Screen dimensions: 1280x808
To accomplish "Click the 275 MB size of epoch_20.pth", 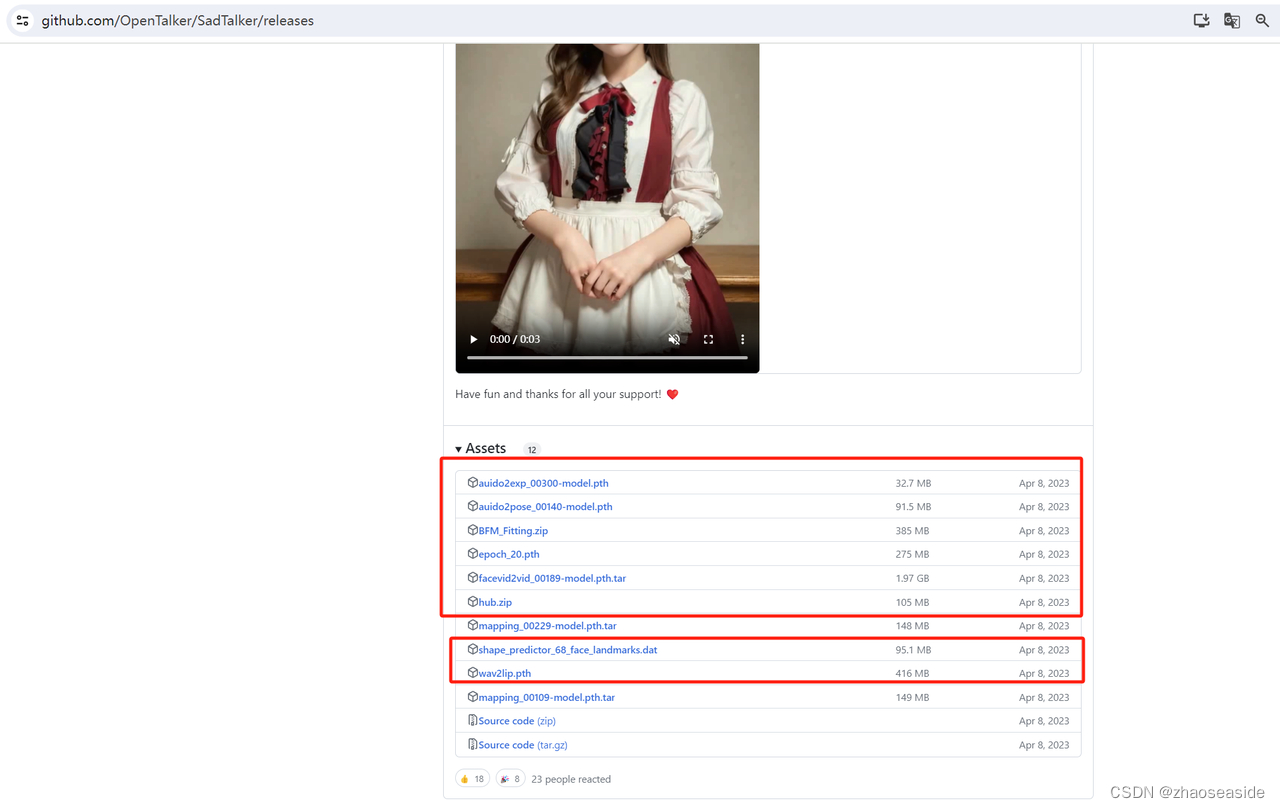I will [x=912, y=554].
